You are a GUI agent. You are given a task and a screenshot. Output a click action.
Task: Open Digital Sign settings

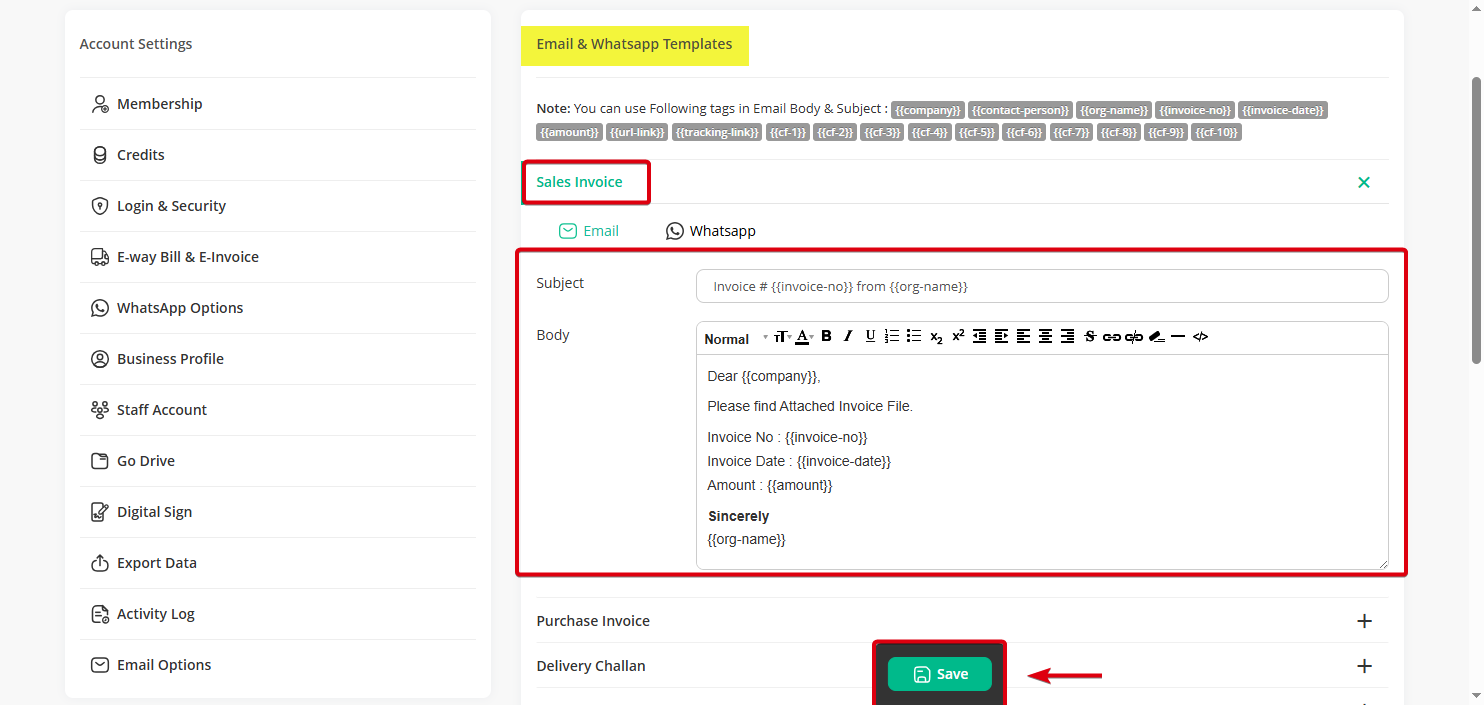coord(278,512)
